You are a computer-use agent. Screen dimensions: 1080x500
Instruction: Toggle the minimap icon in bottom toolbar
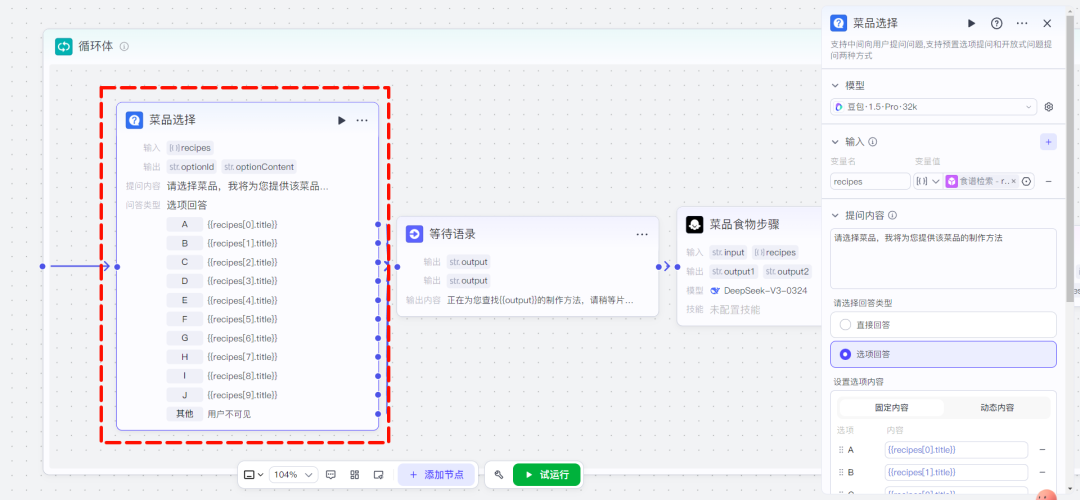click(x=378, y=475)
